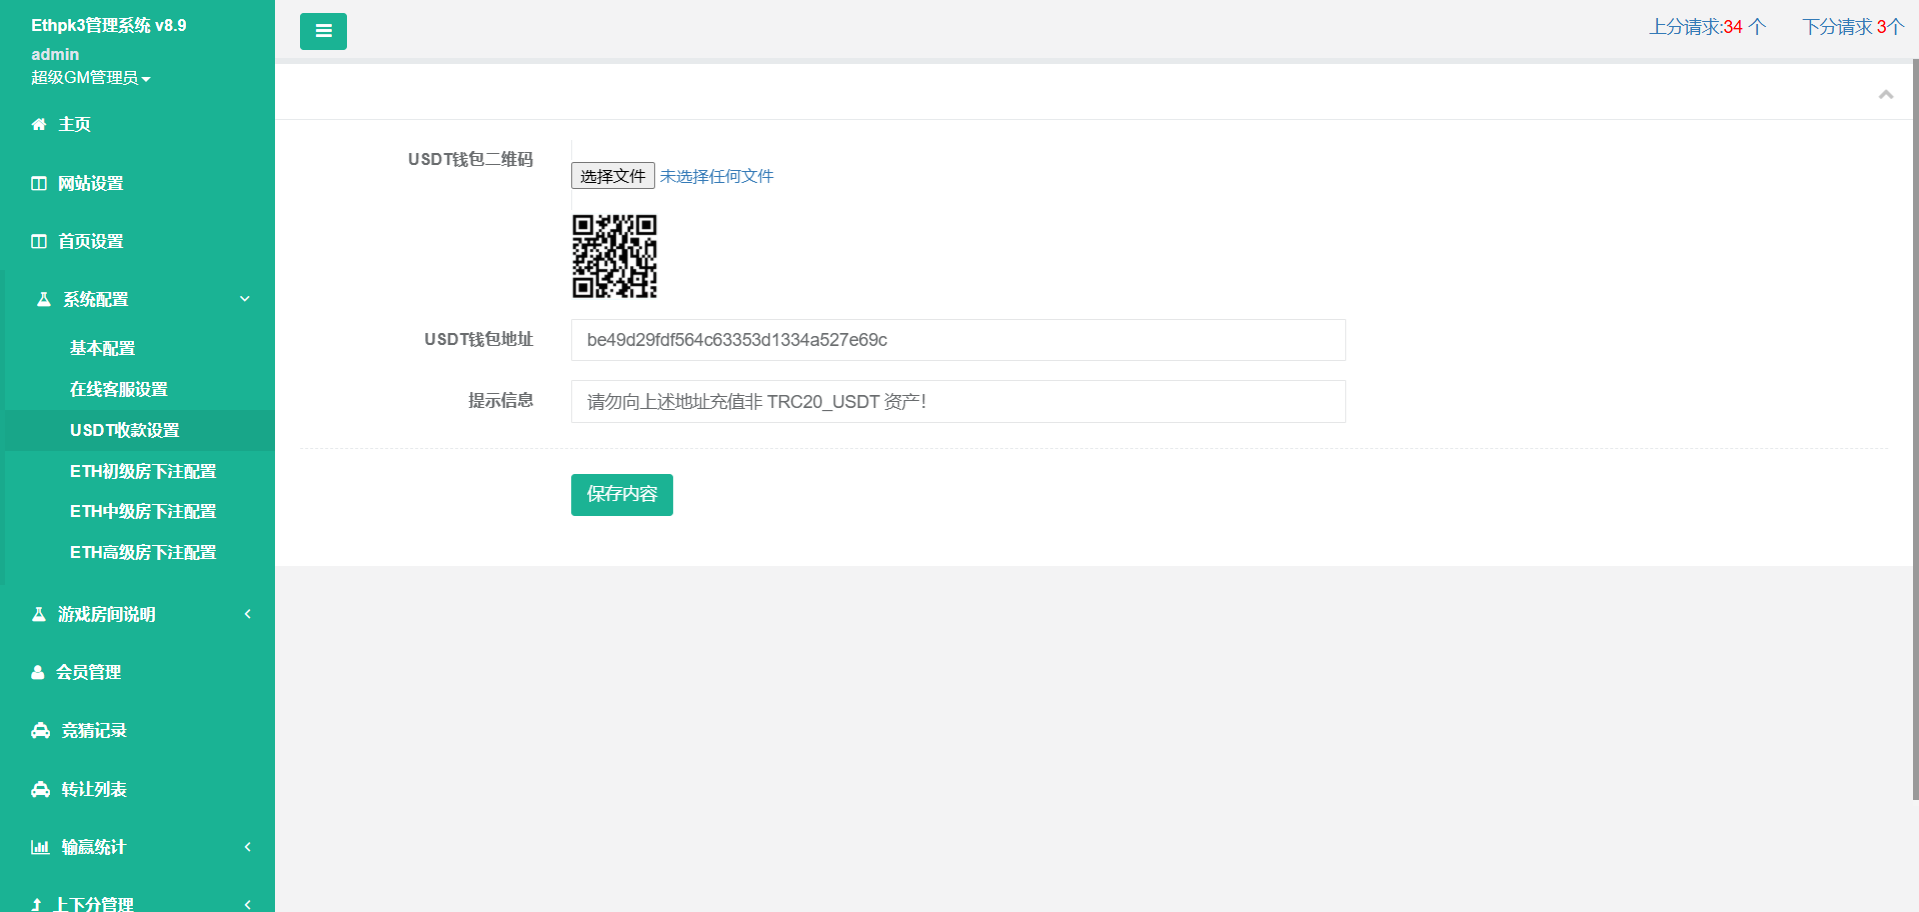The width and height of the screenshot is (1919, 912).
Task: Click the 保存内容 save button
Action: click(x=621, y=495)
